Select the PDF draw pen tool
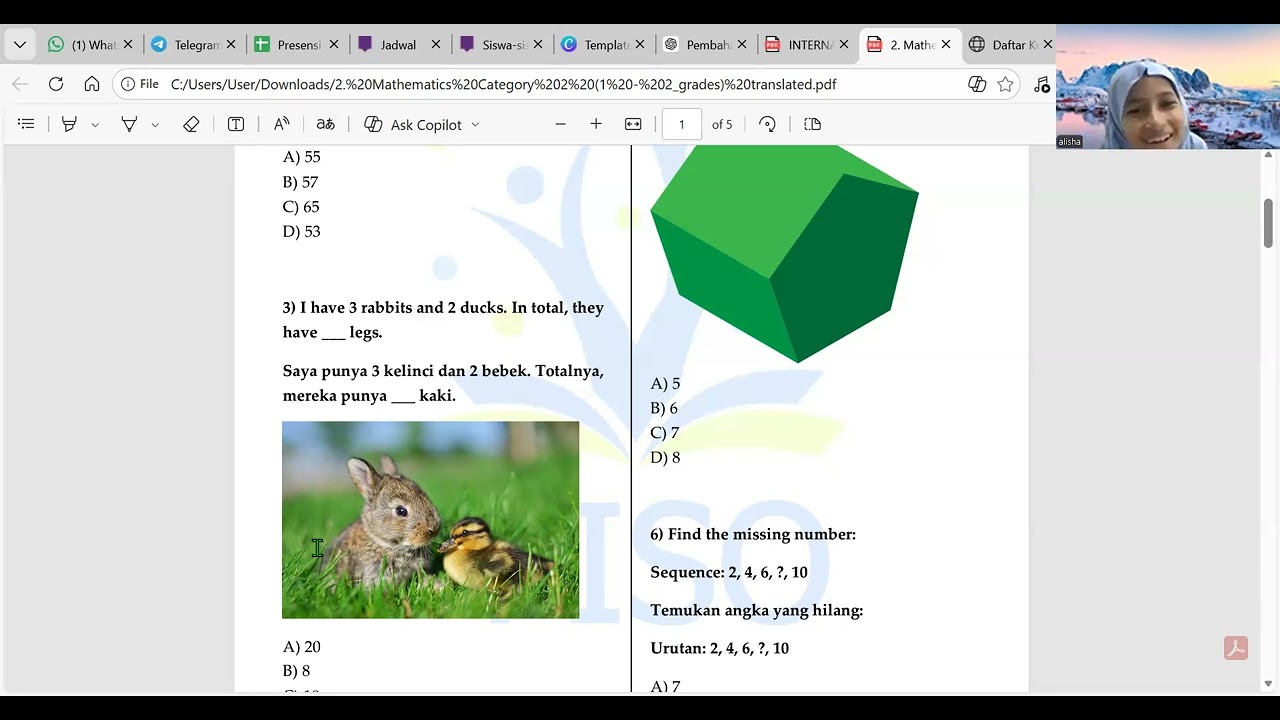 129,124
